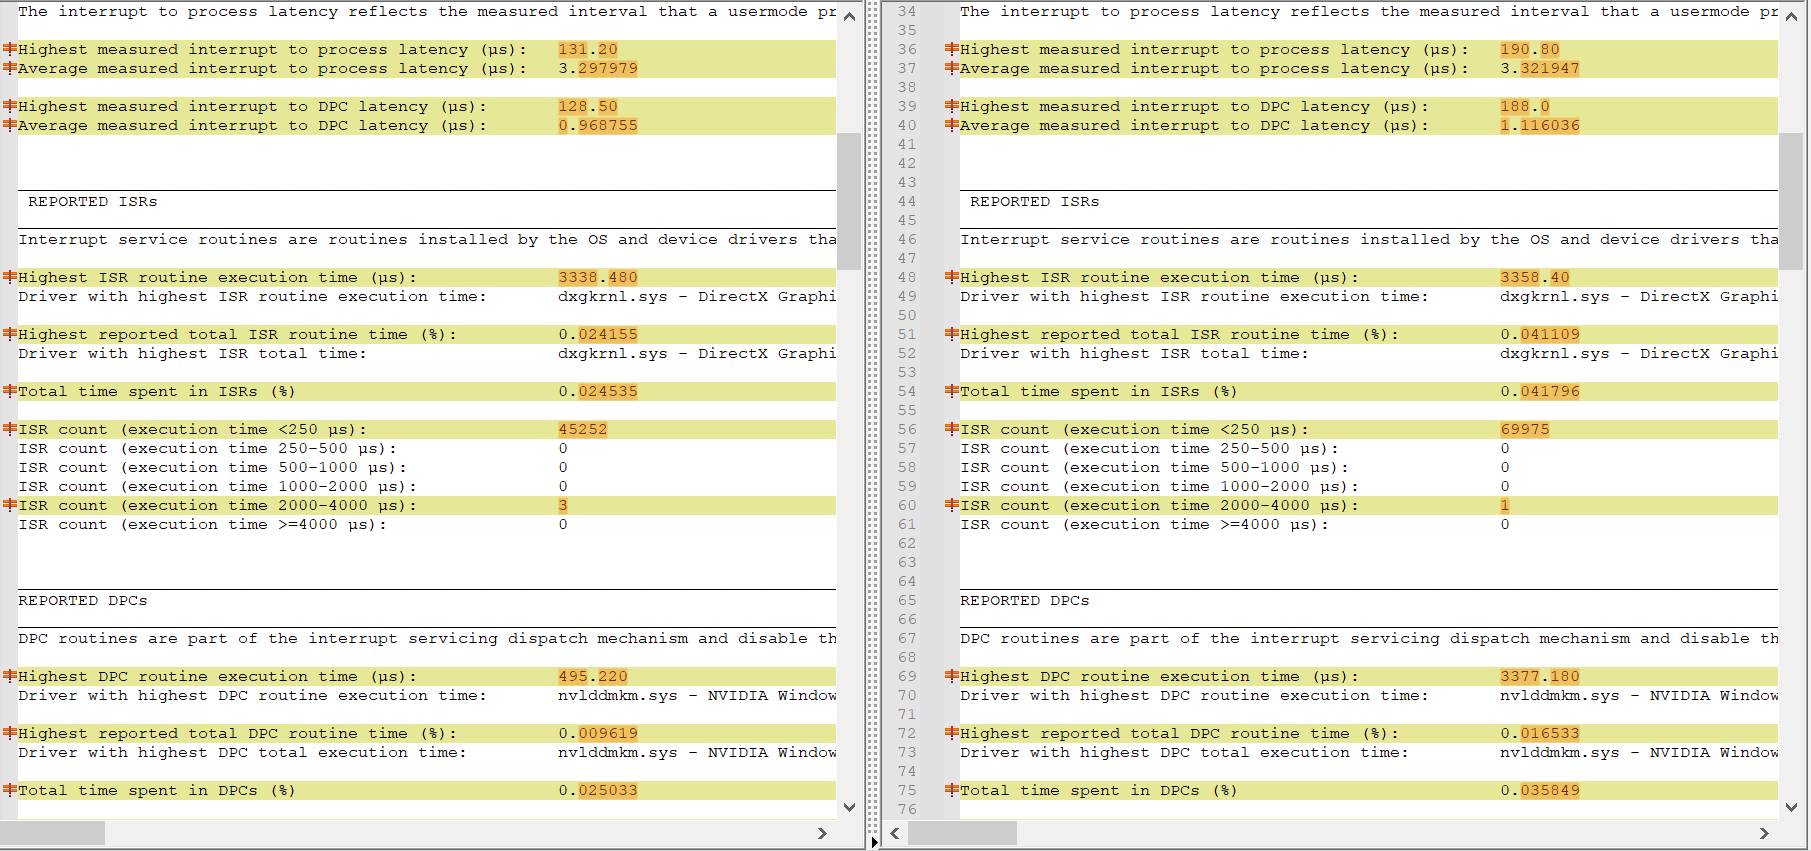Click right pane diff marker beside 'Total time spent in DPCs'
The width and height of the screenshot is (1811, 851).
pos(952,790)
